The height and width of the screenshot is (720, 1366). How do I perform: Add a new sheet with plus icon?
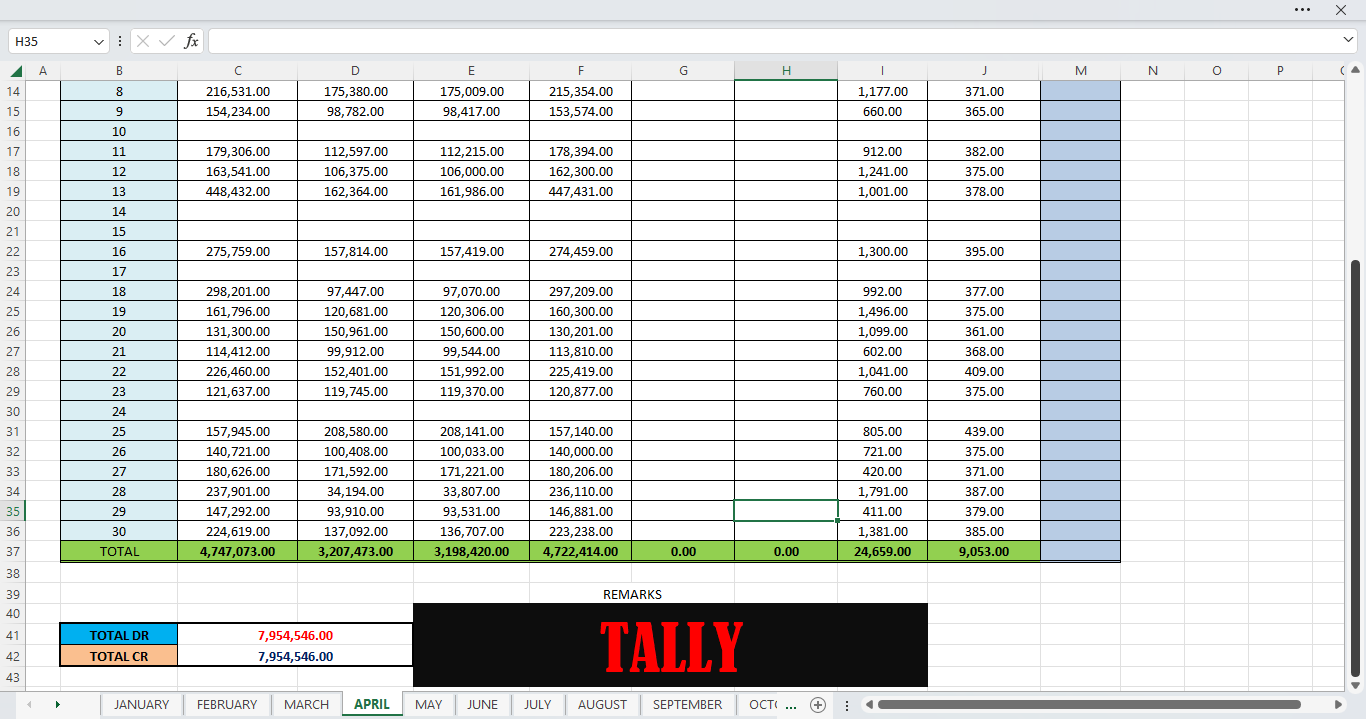click(818, 704)
